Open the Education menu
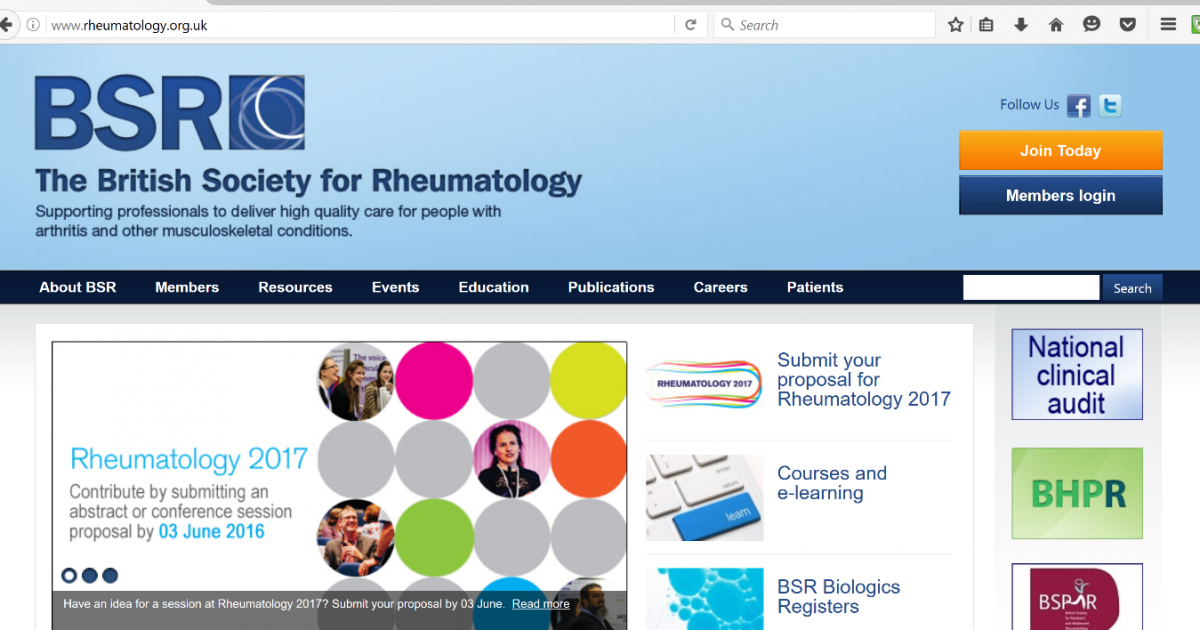The width and height of the screenshot is (1200, 630). point(494,287)
